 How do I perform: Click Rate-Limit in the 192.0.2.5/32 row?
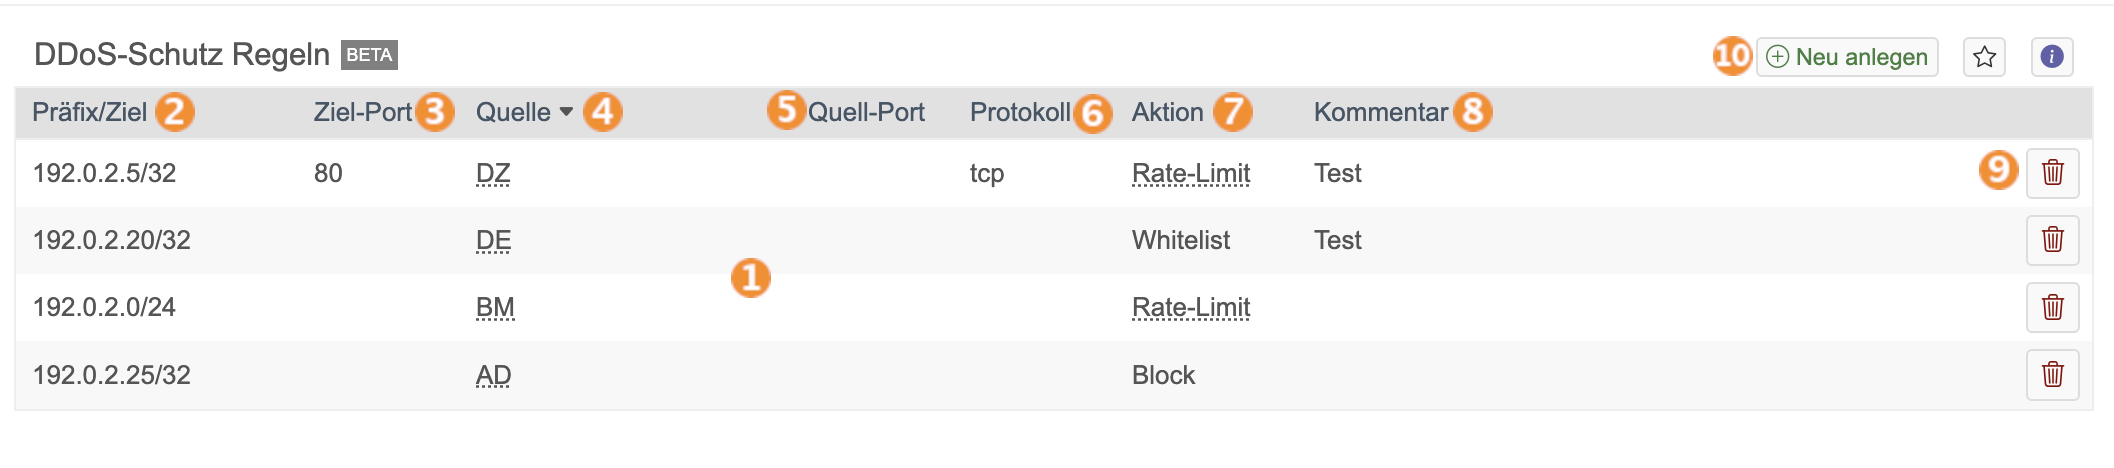point(1190,174)
